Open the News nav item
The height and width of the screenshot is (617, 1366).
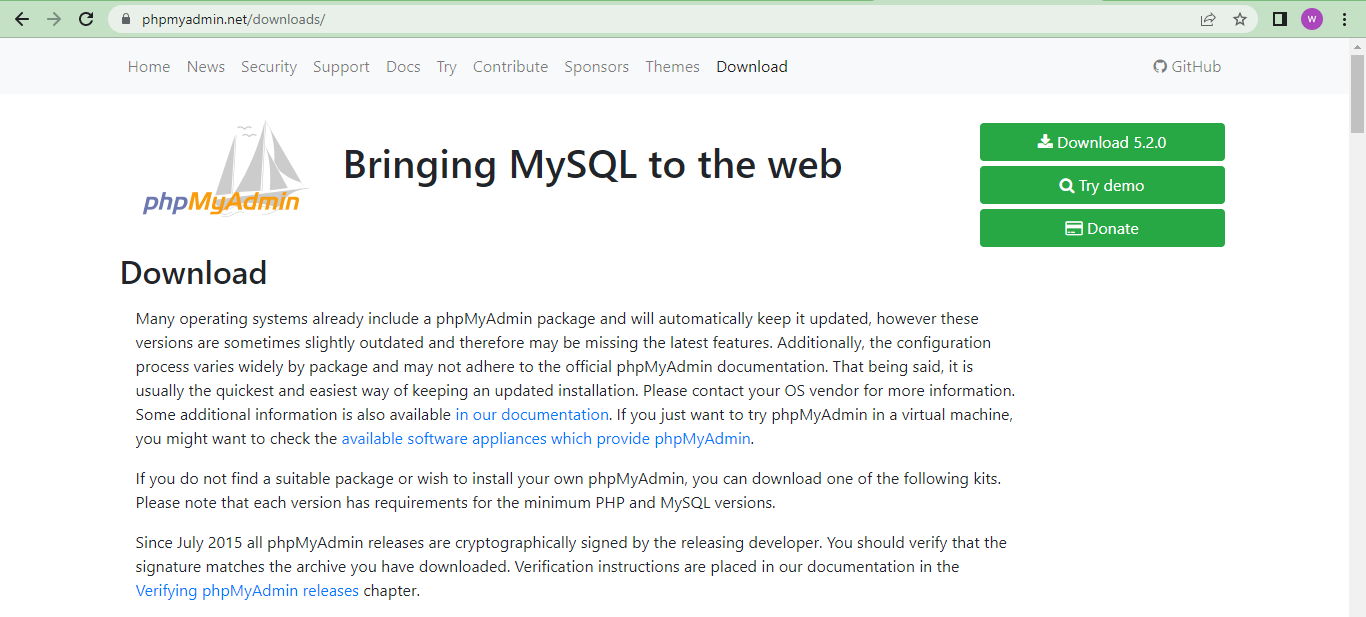pos(206,67)
